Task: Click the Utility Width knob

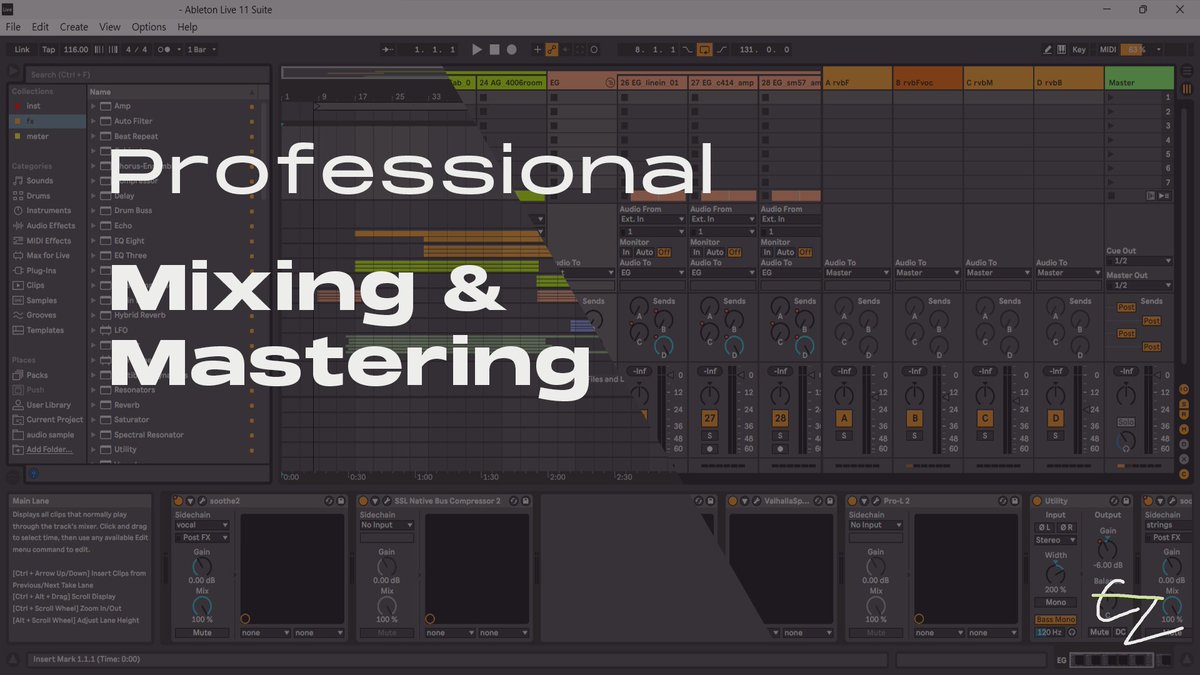Action: pos(1055,573)
